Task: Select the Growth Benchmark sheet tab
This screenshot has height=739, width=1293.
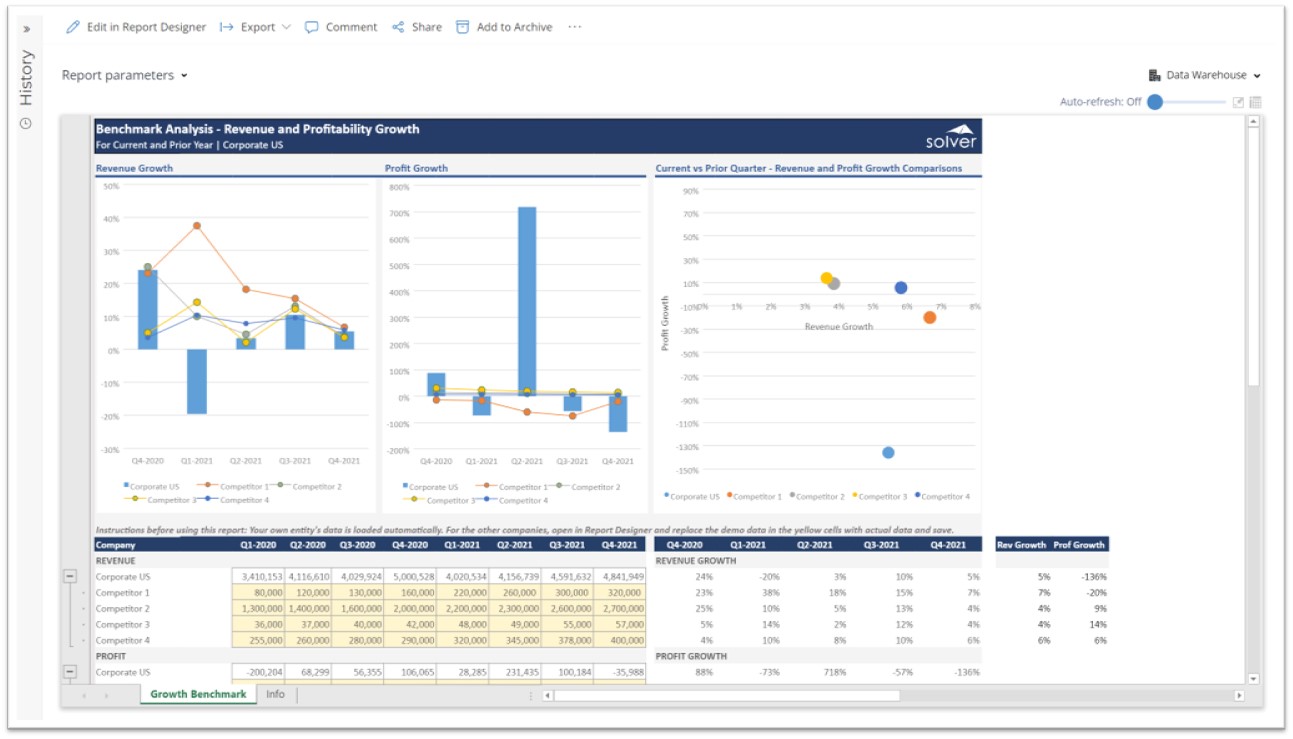Action: (198, 694)
